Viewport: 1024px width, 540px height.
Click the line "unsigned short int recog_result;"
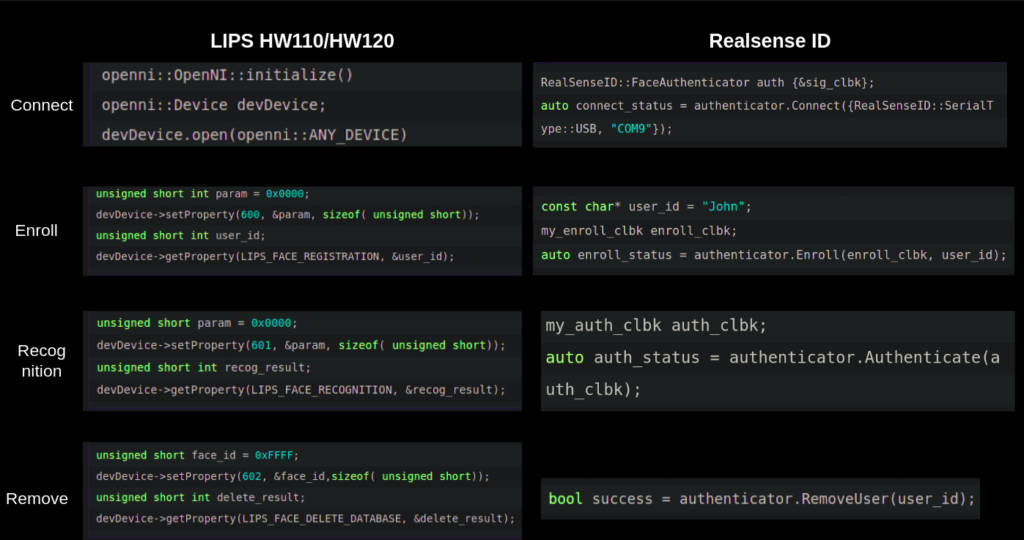204,368
